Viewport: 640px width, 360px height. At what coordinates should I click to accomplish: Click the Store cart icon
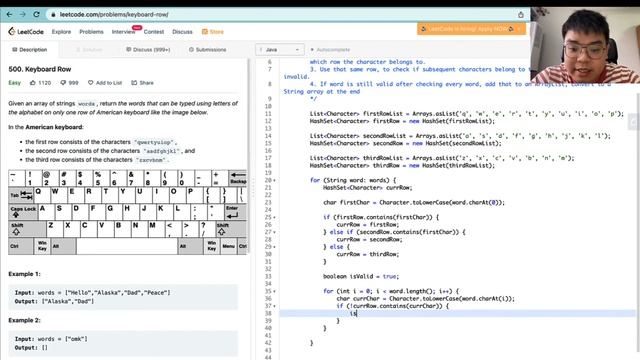(204, 31)
